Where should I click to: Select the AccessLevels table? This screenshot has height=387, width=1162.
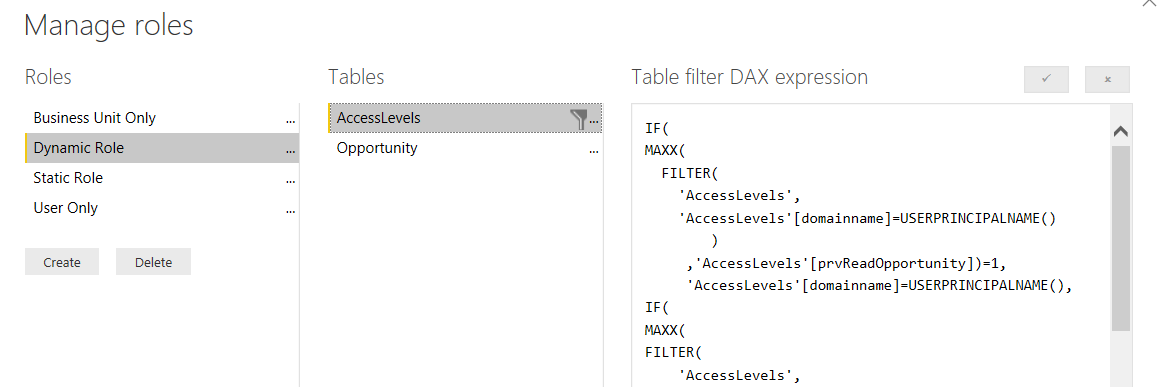click(465, 118)
